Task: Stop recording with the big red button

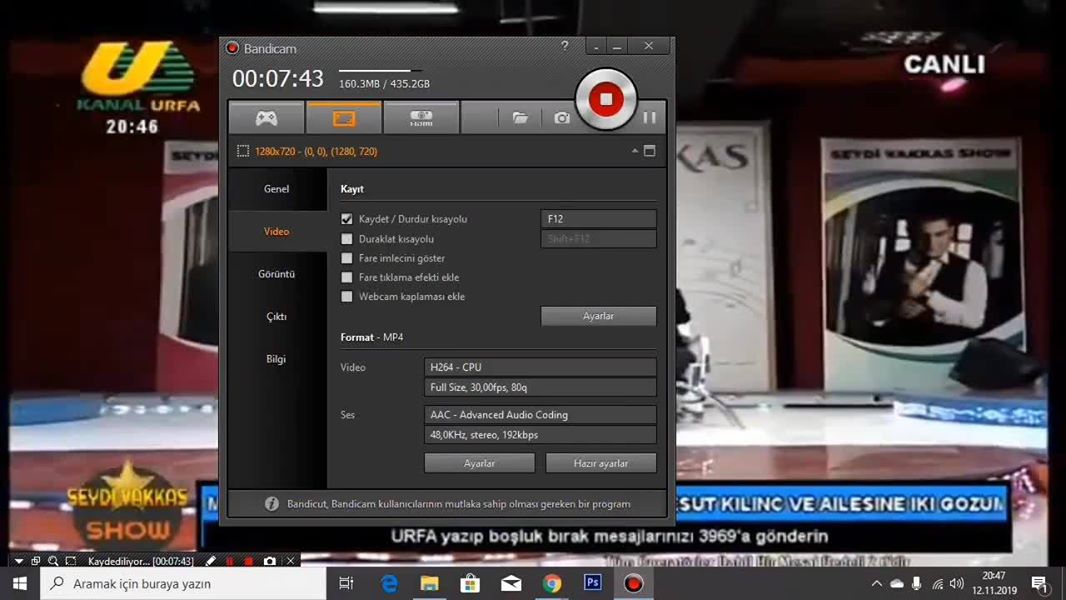Action: (x=606, y=99)
